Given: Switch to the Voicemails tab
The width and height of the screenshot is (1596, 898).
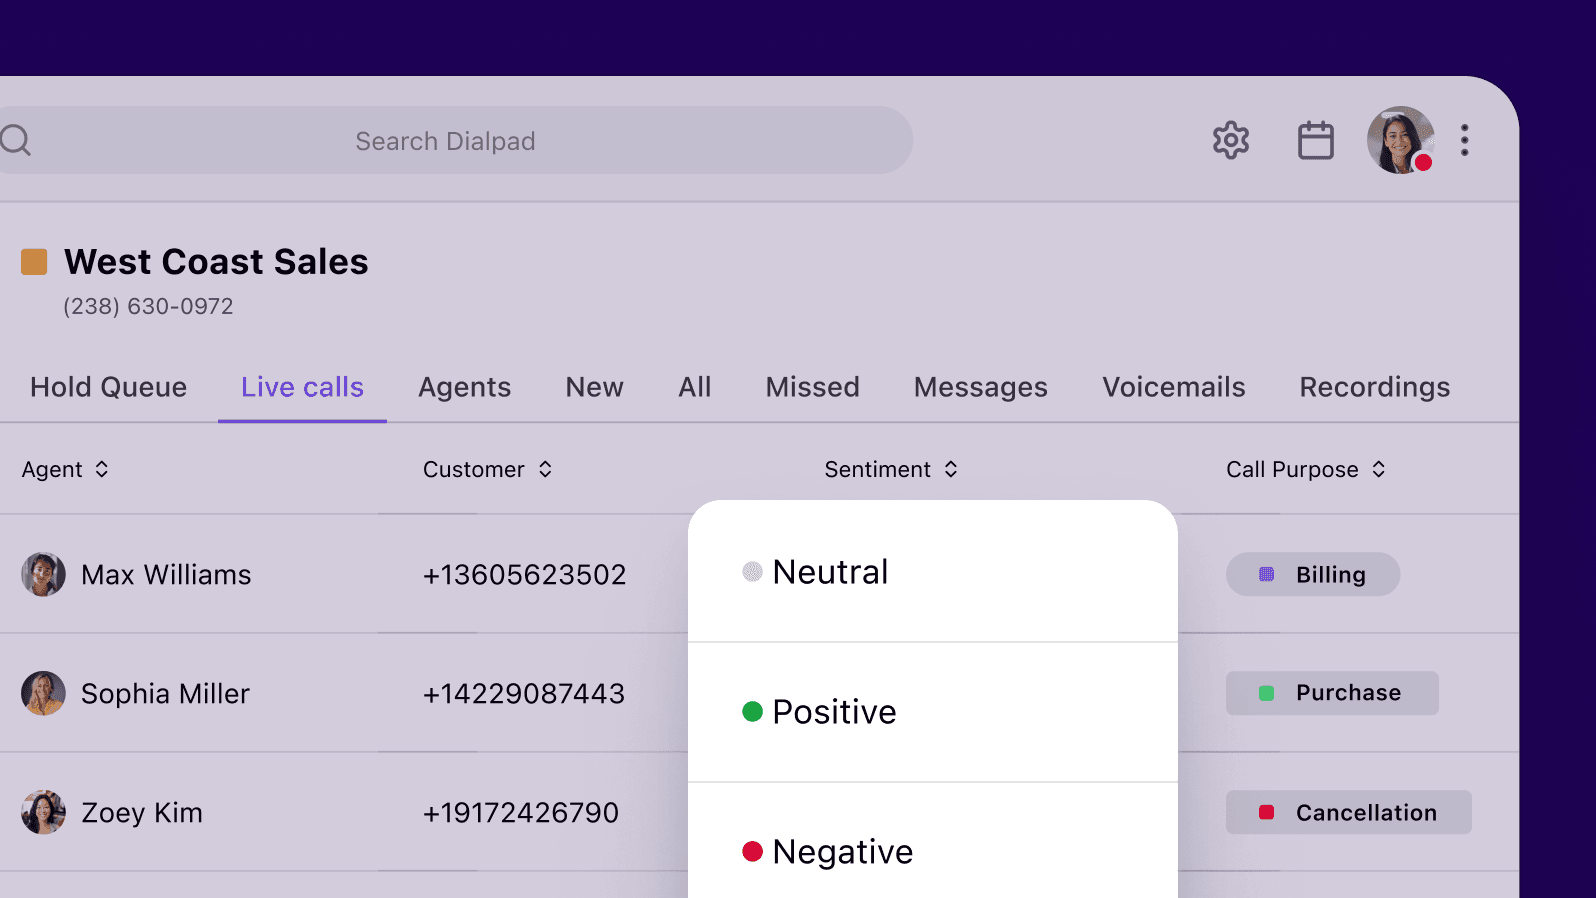Looking at the screenshot, I should coord(1174,387).
